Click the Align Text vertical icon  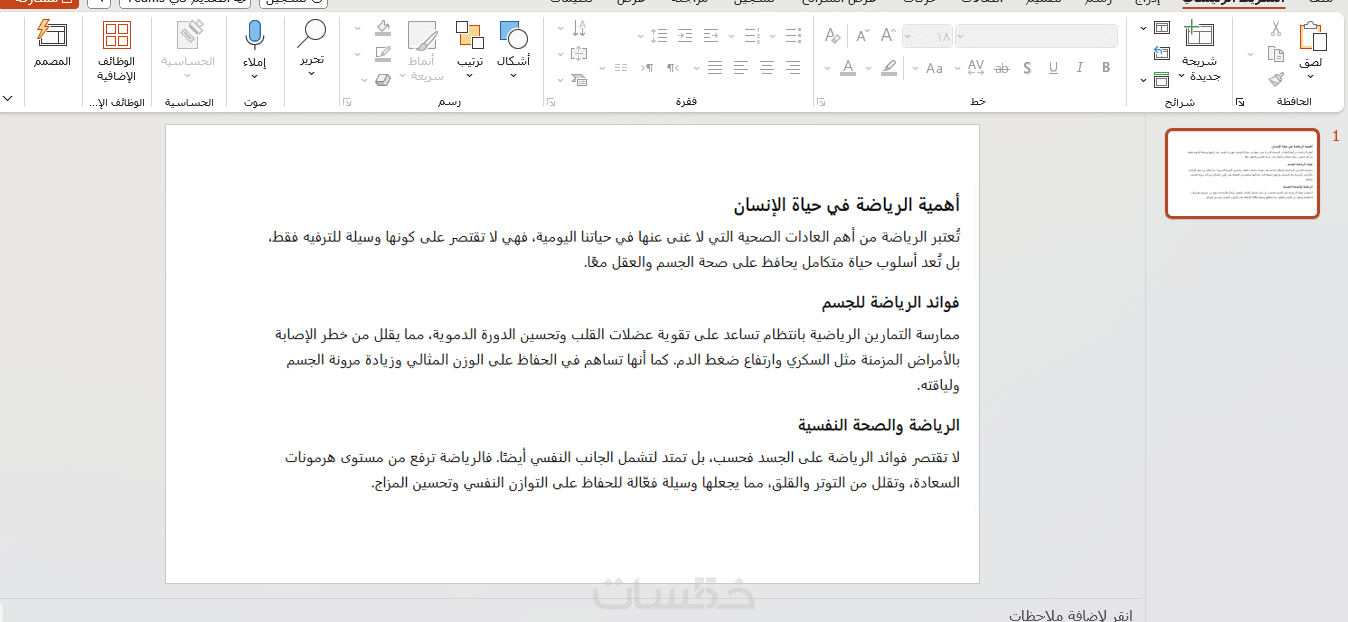click(579, 53)
